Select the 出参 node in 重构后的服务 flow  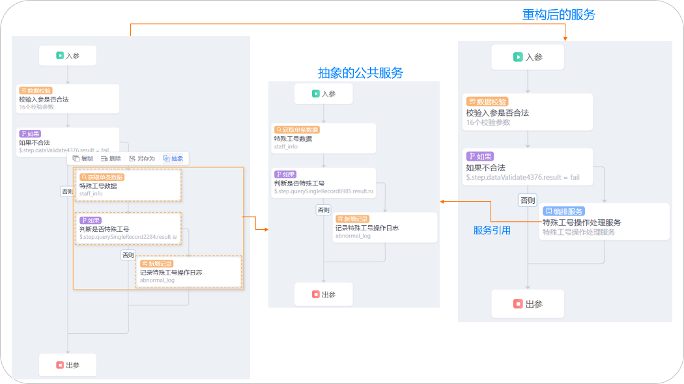coord(528,304)
